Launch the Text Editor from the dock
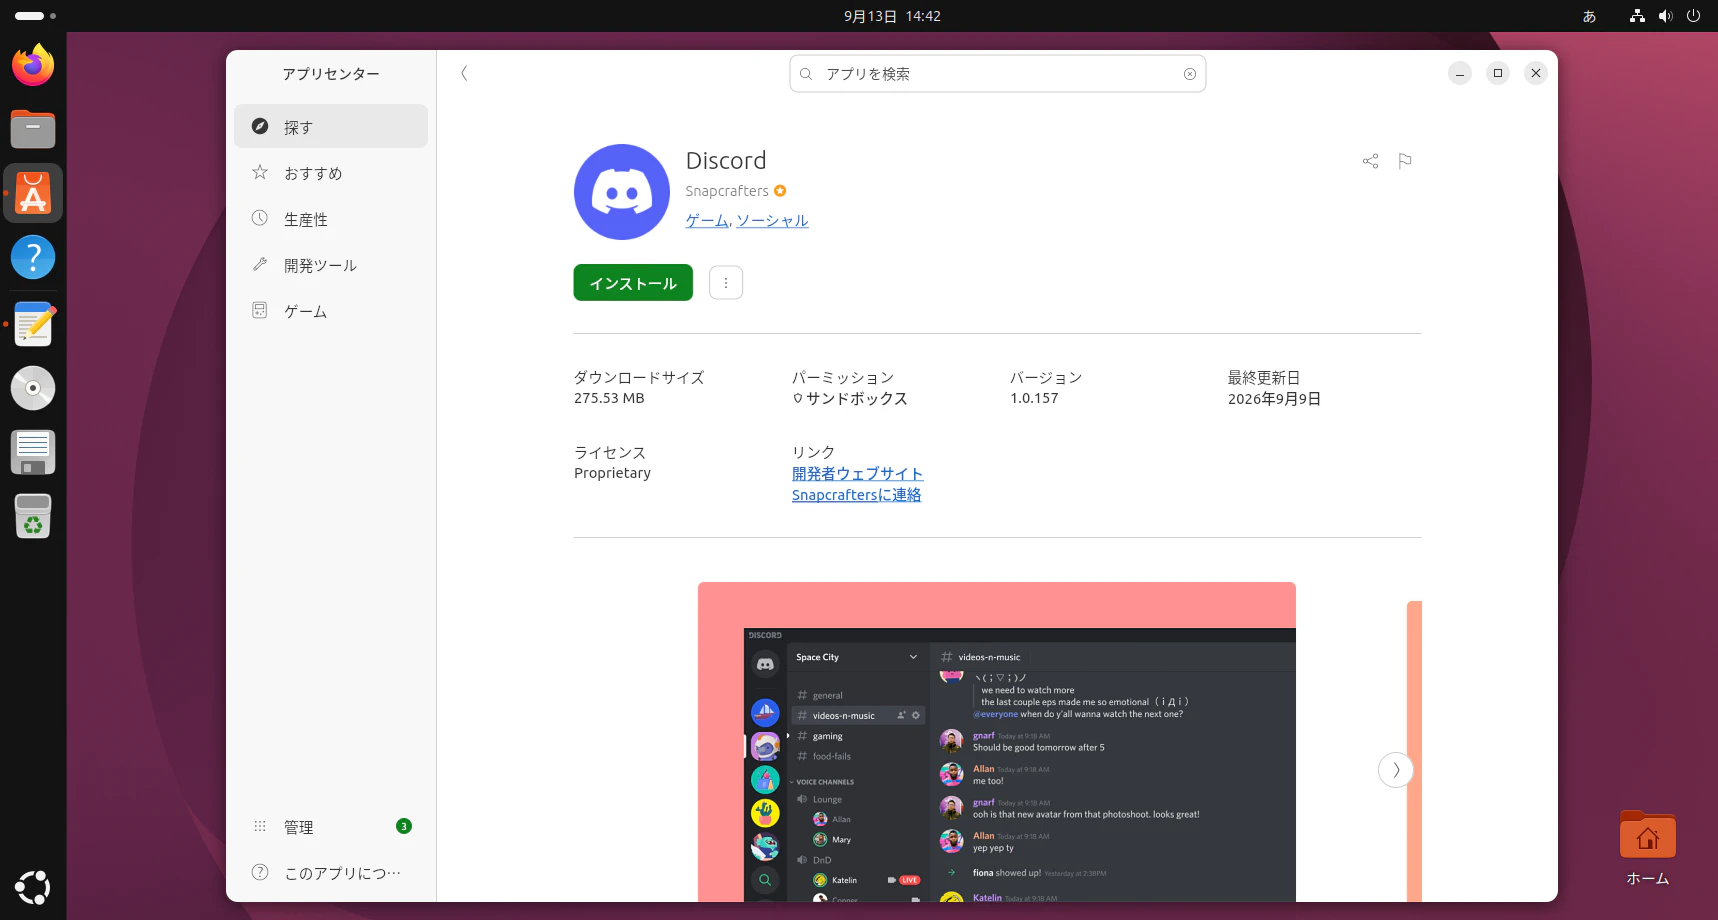The image size is (1718, 920). (x=33, y=324)
